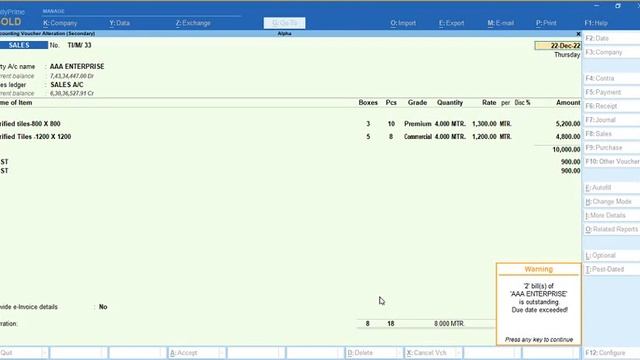Click the rate 1,200.00
640x360 pixels.
(484, 137)
